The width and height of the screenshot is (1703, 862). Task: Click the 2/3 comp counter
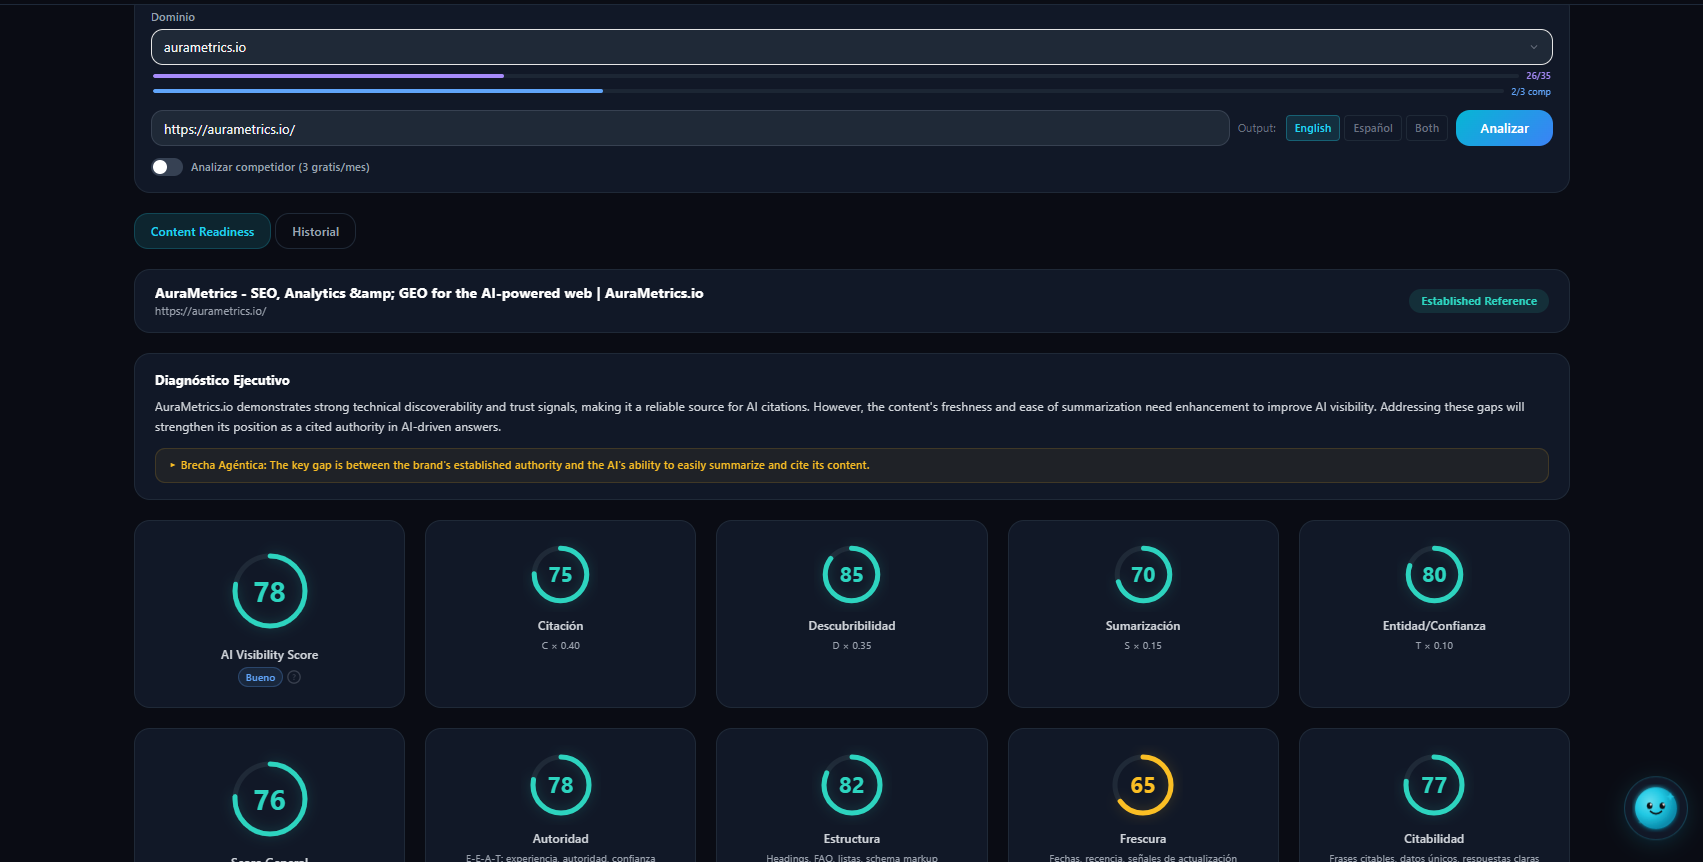1530,92
